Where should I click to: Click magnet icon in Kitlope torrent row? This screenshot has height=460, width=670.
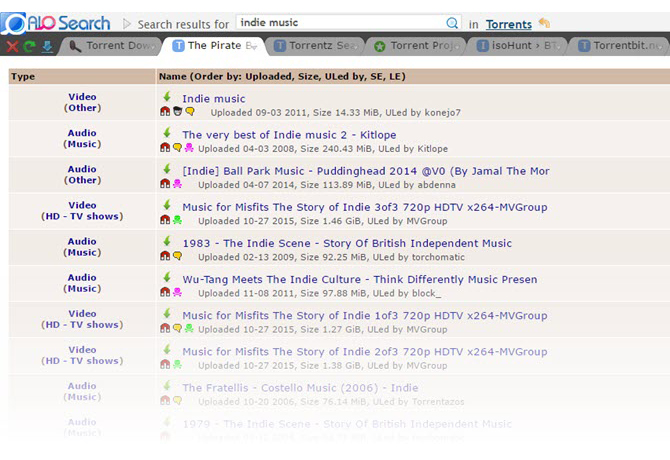[165, 147]
